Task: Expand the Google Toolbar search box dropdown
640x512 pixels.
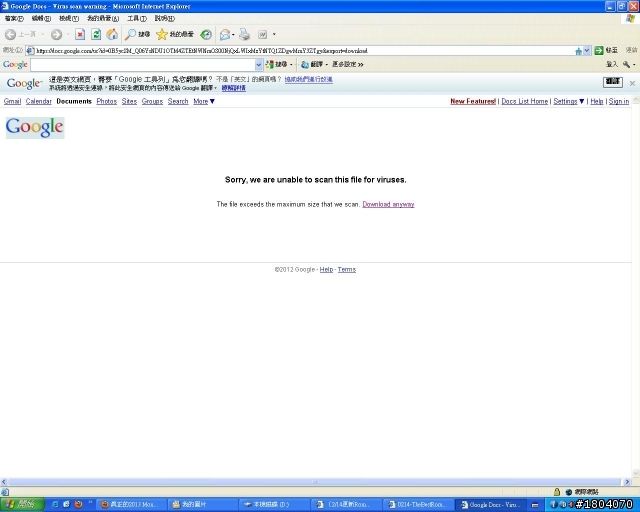Action: [x=258, y=65]
